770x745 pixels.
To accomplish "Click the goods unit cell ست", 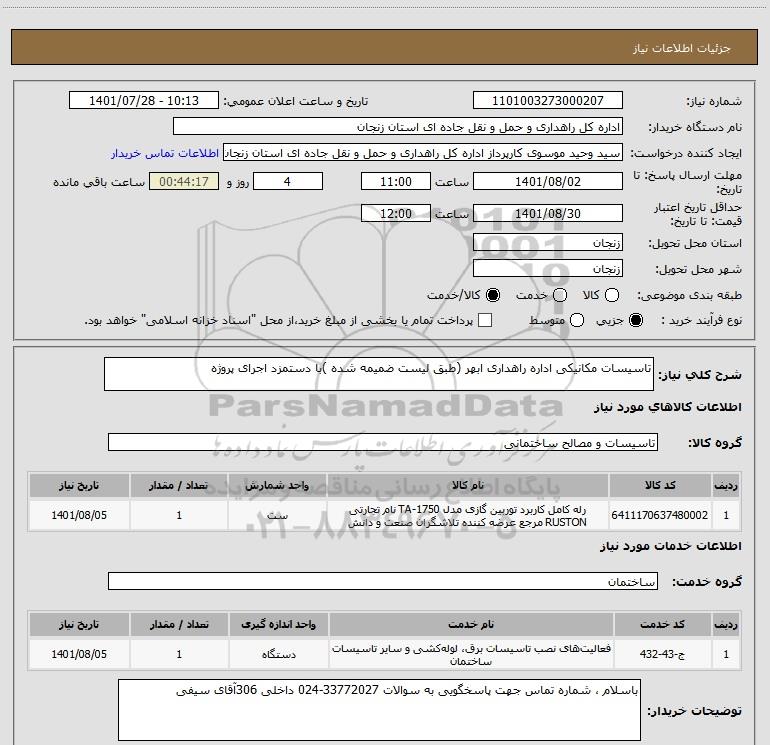I will point(277,515).
